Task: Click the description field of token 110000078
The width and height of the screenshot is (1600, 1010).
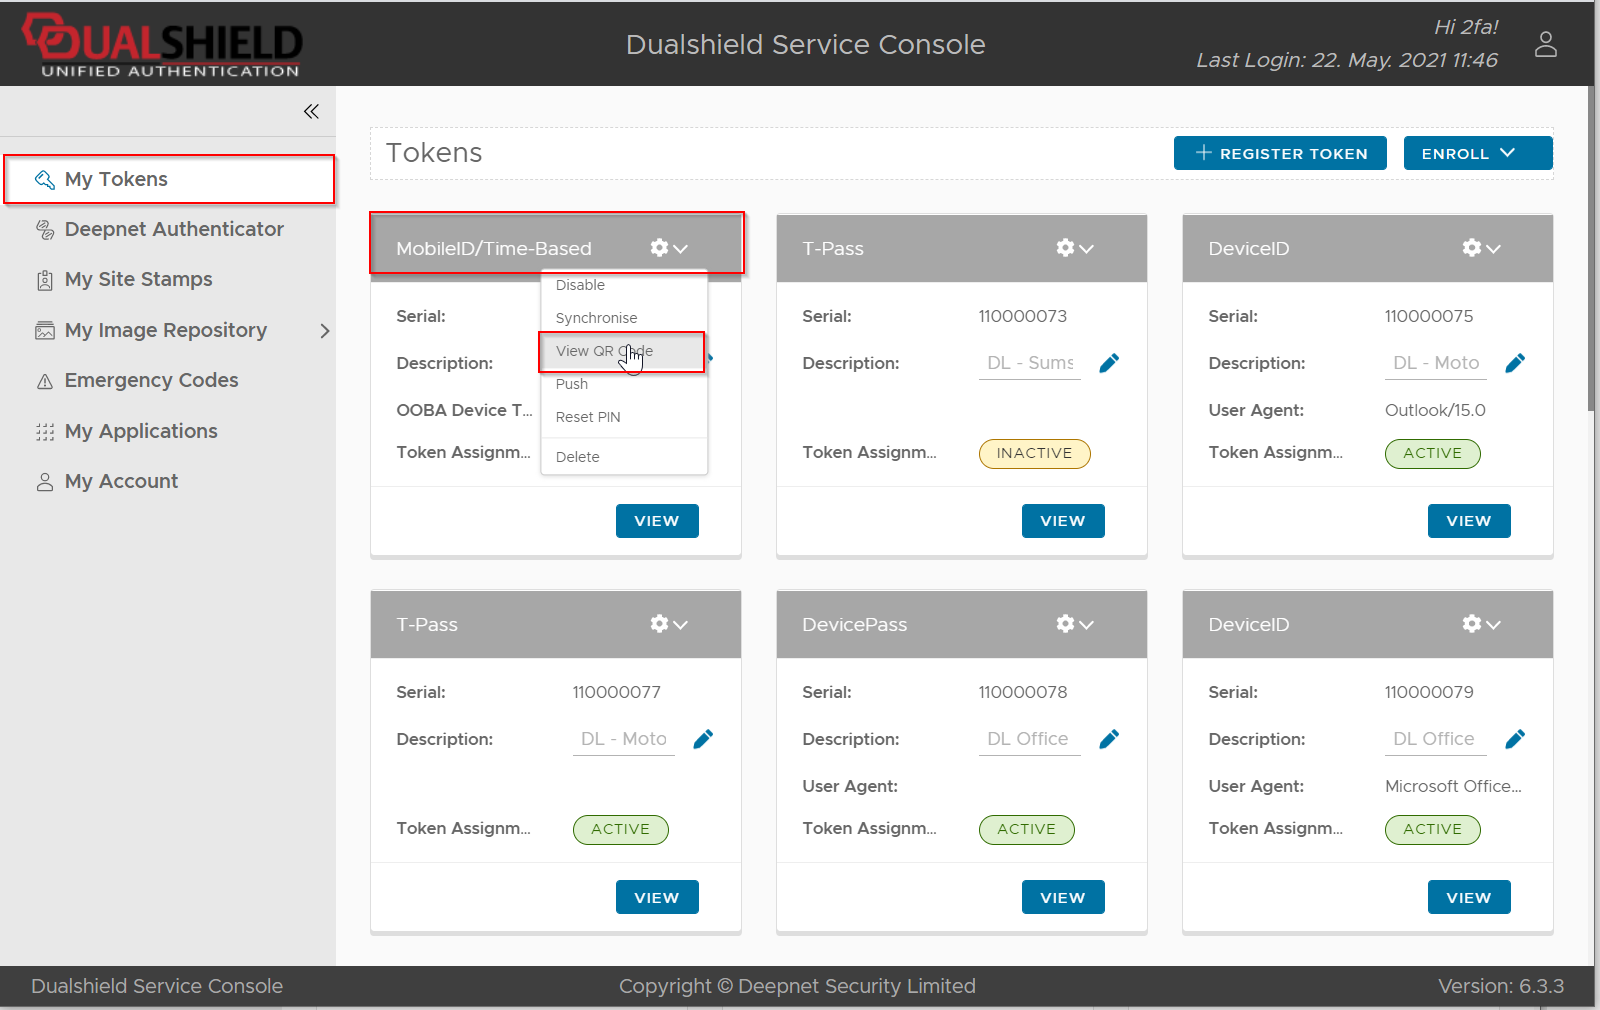Action: tap(1028, 739)
